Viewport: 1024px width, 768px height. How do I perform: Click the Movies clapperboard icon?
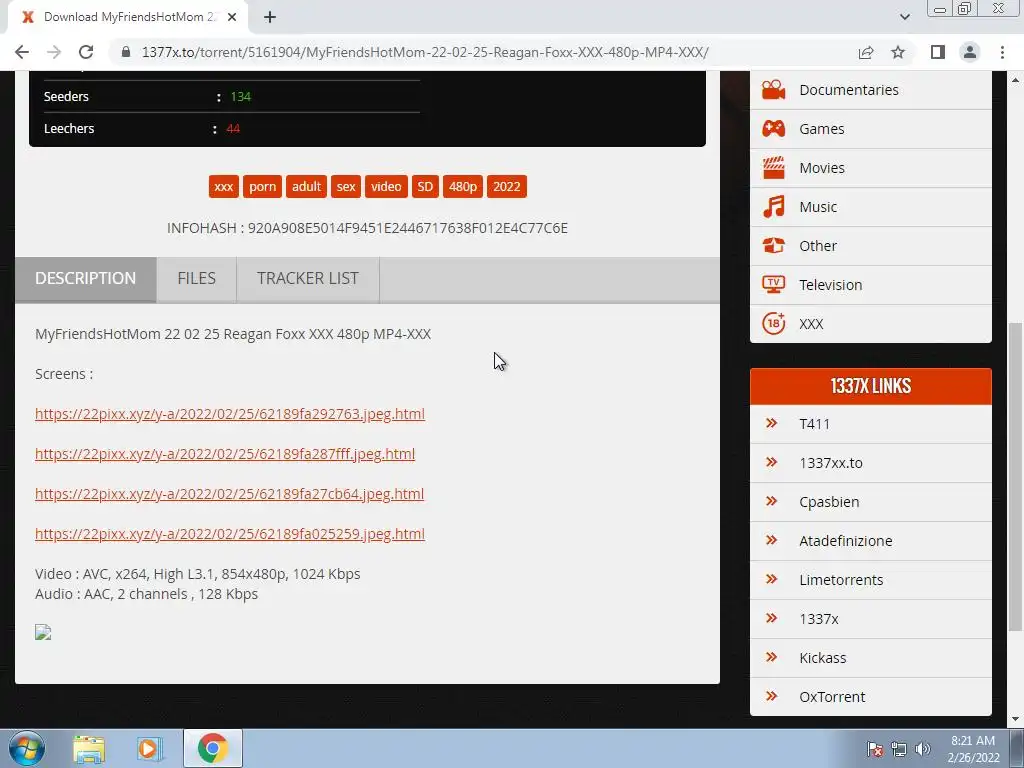tap(773, 168)
